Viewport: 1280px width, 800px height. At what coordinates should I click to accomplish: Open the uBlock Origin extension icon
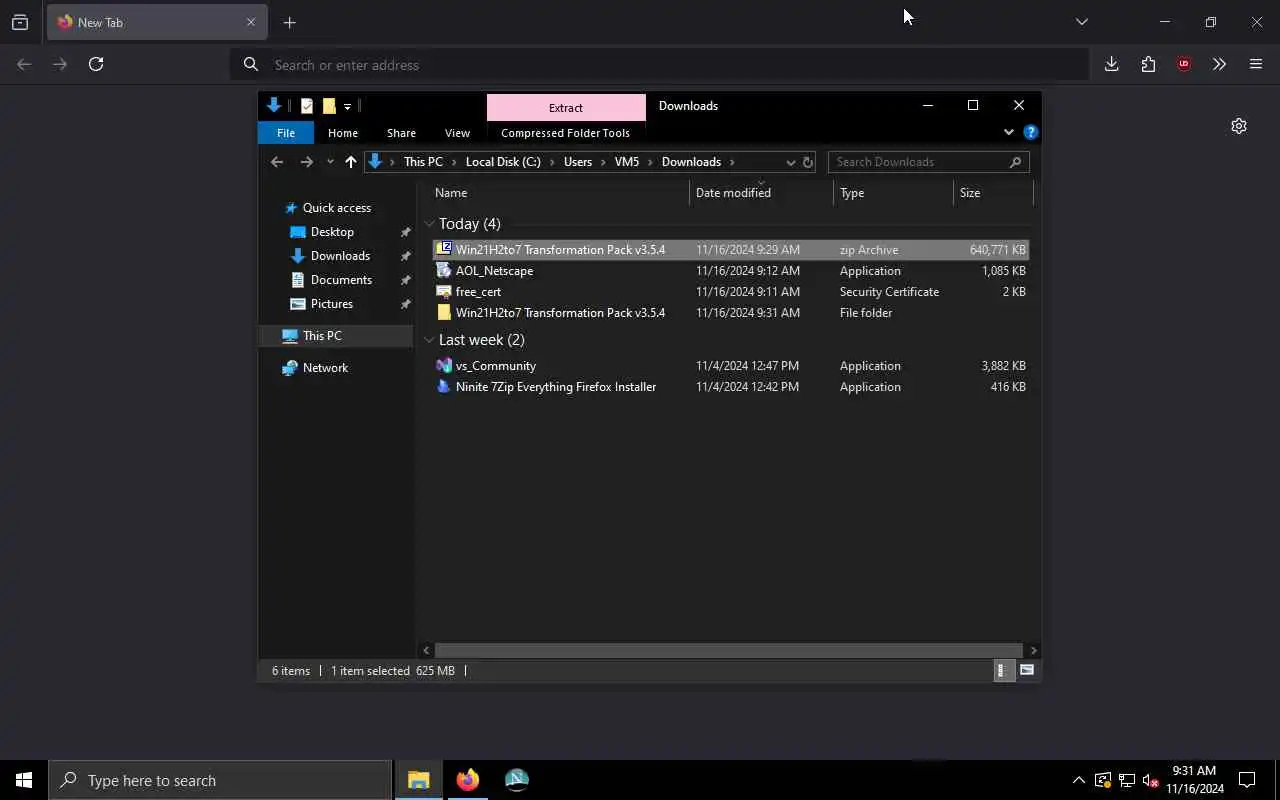click(1184, 64)
